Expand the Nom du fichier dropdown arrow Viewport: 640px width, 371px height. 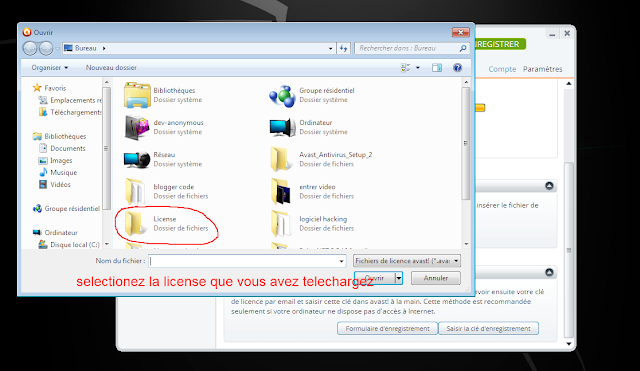coord(341,261)
